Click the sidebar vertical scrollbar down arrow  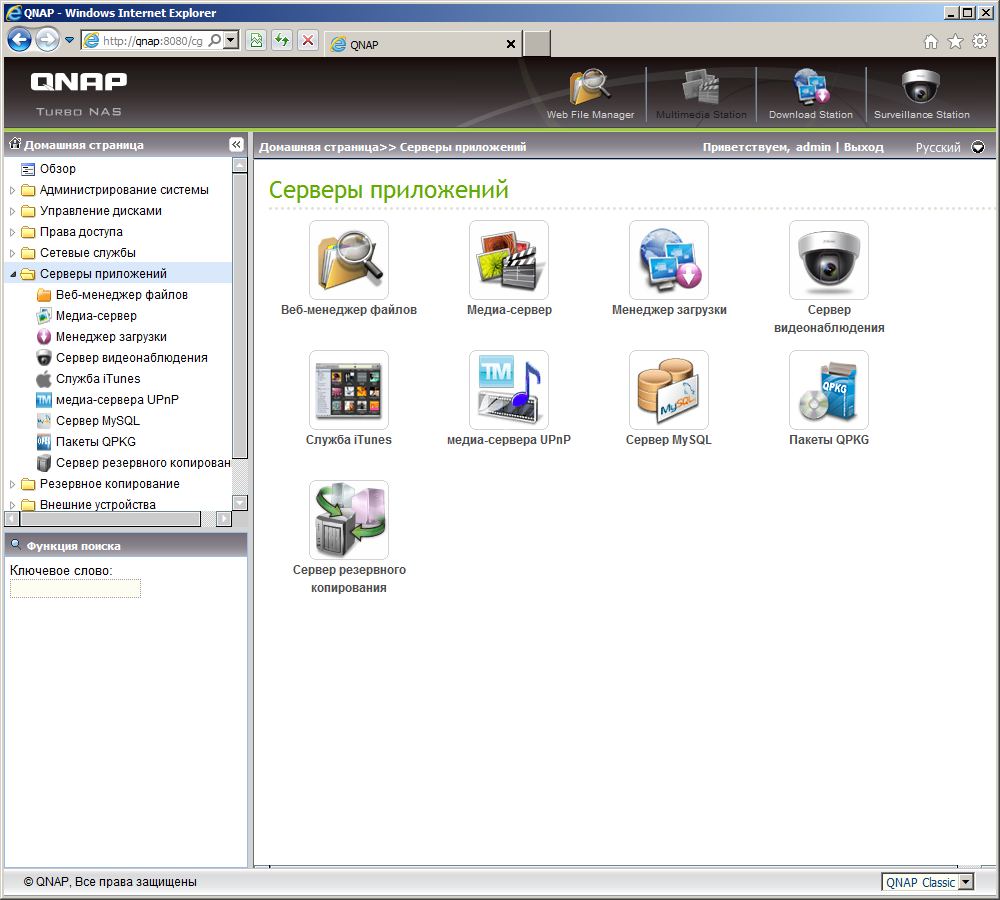point(240,503)
